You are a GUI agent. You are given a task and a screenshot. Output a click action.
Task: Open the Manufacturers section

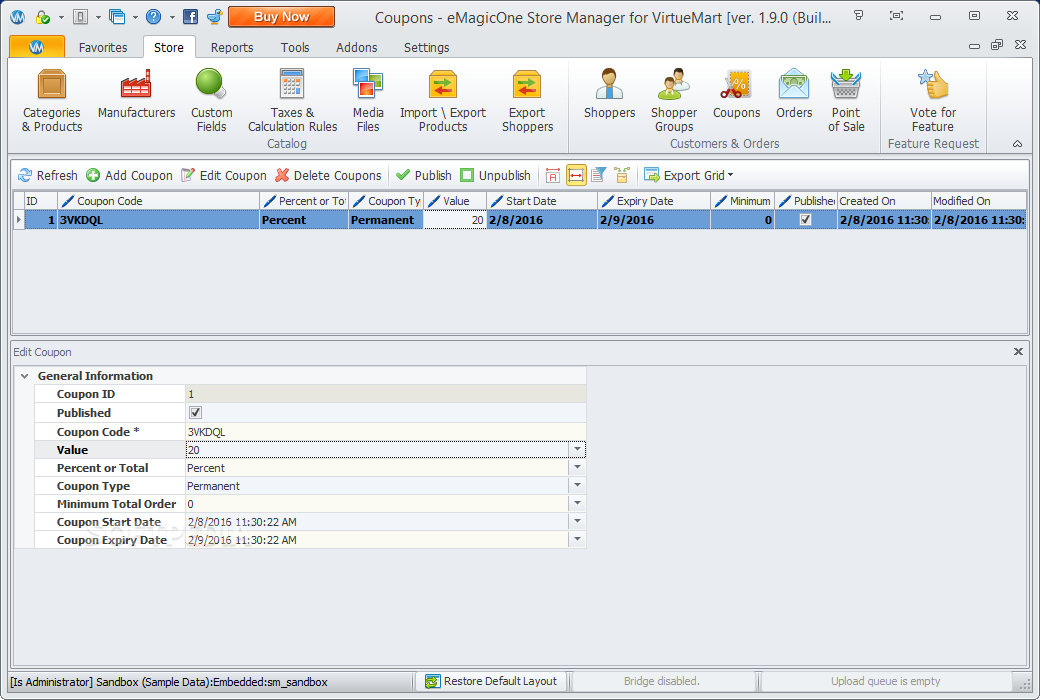[136, 94]
